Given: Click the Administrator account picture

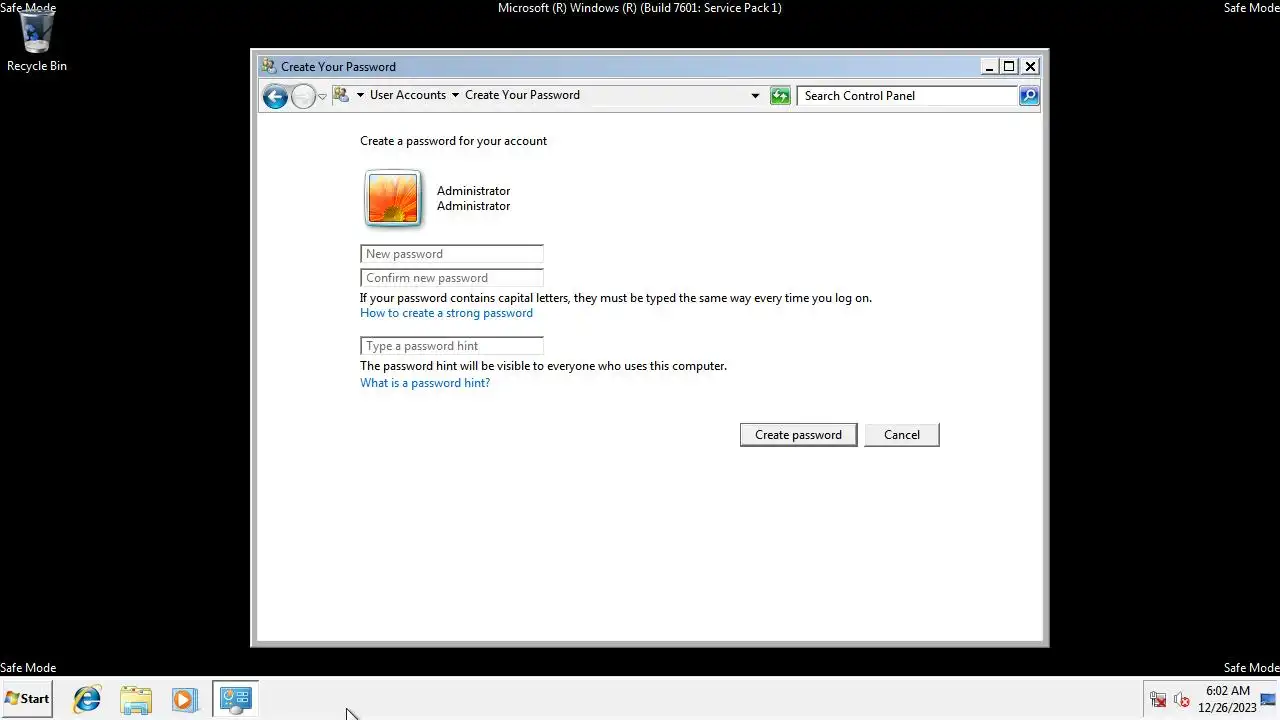Looking at the screenshot, I should tap(393, 198).
